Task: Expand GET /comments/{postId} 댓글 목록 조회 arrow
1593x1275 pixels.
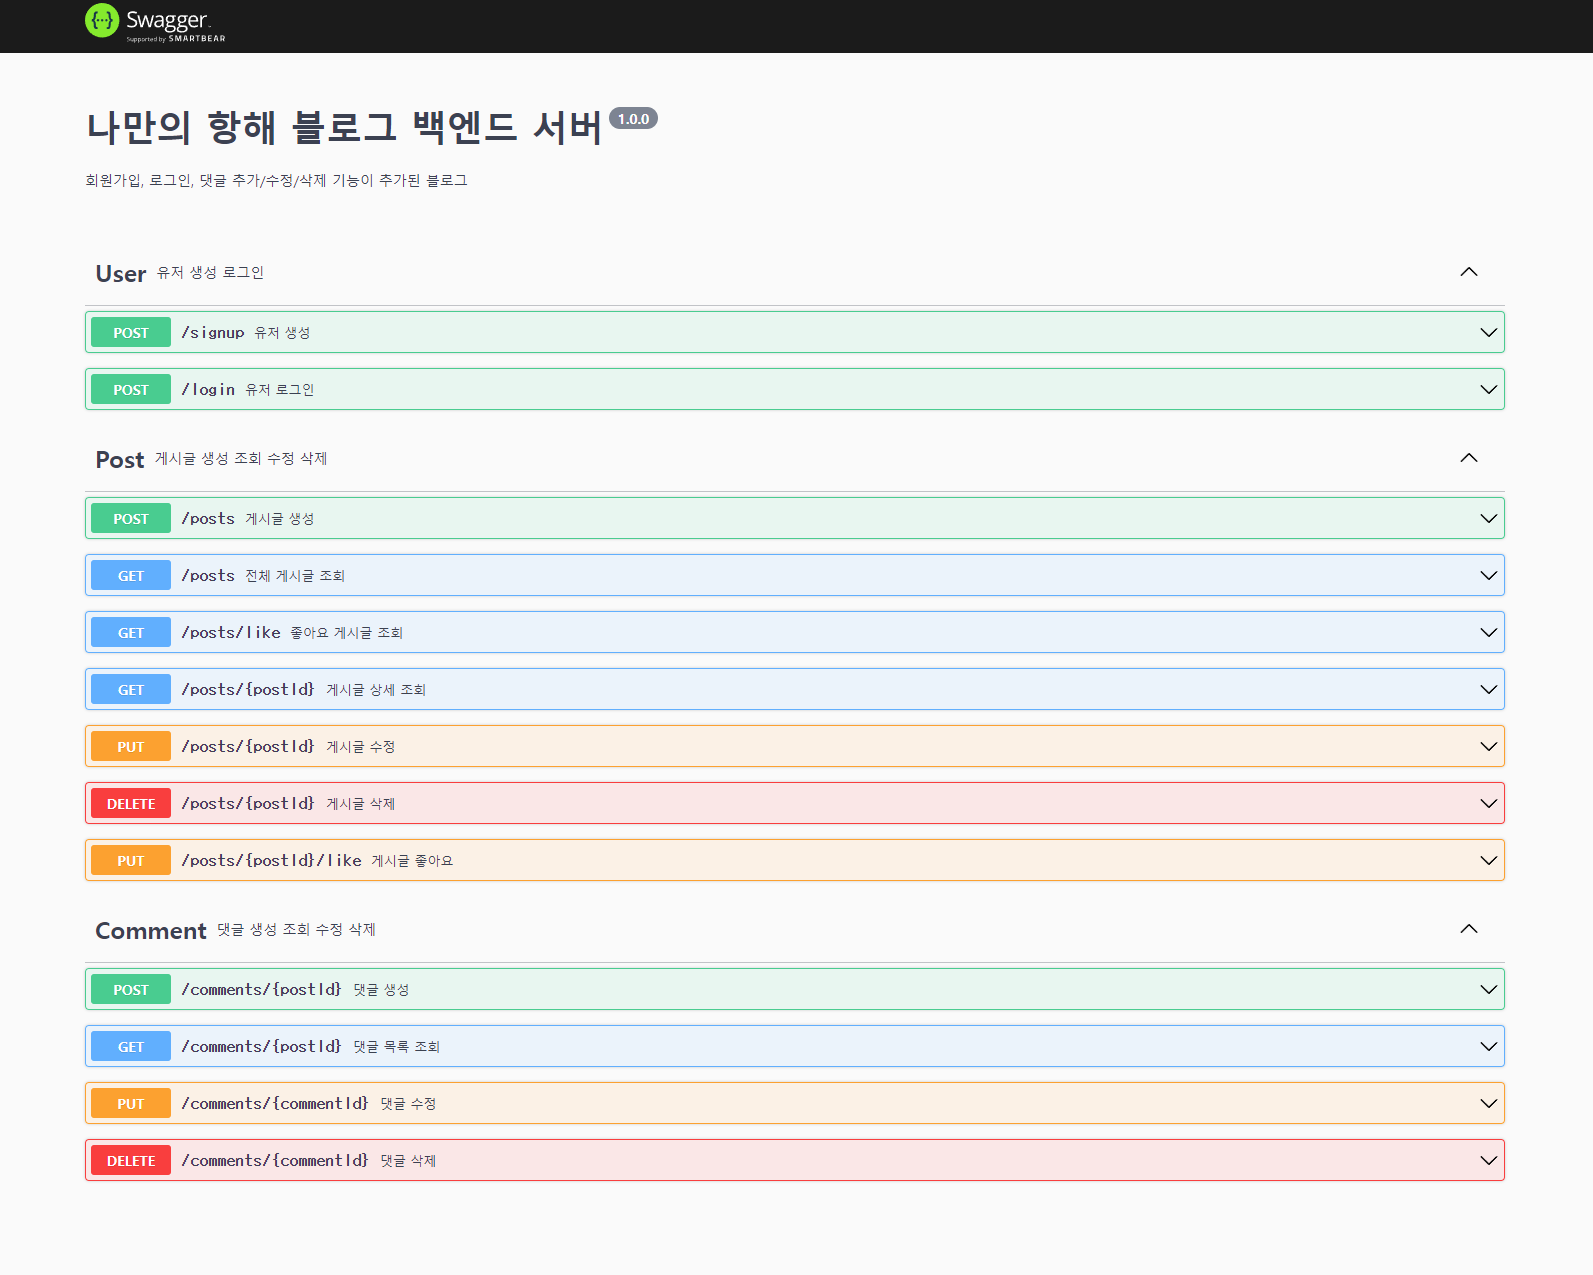Action: (1488, 1046)
